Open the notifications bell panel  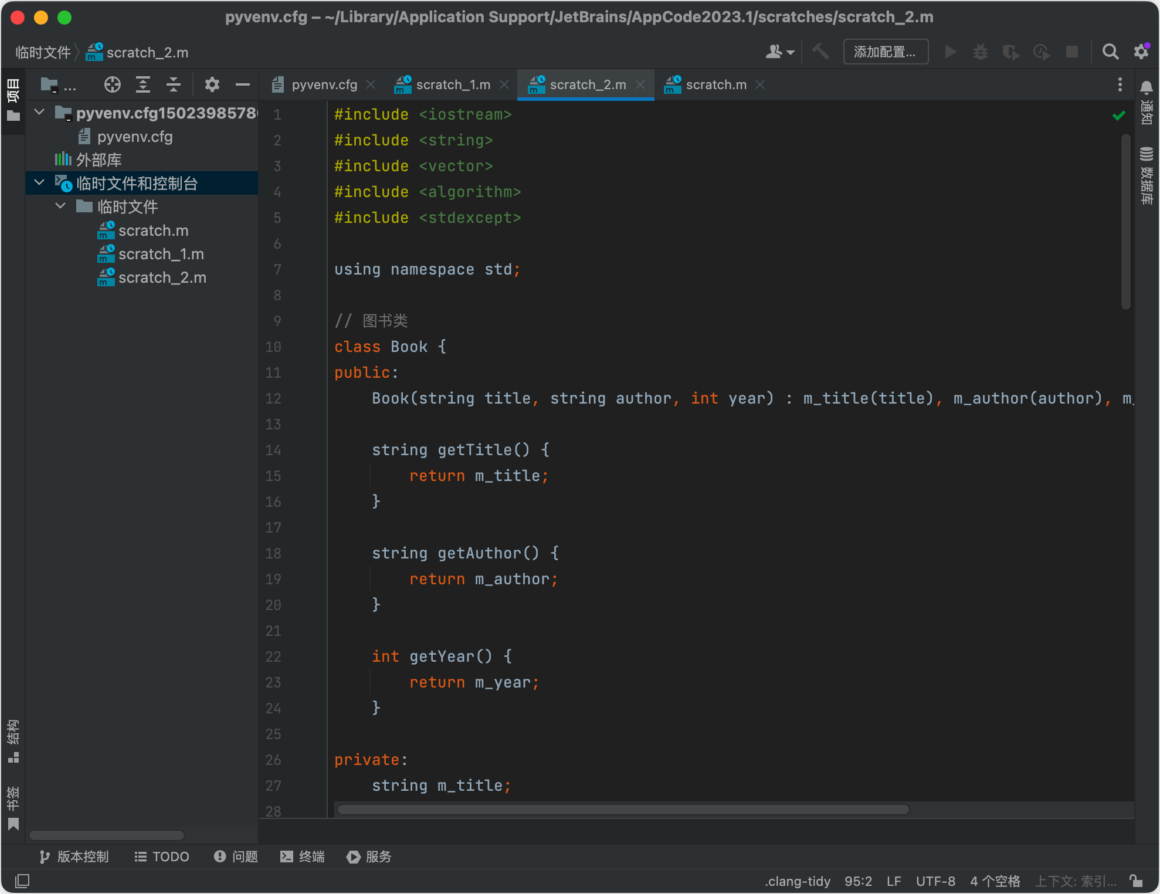[x=1146, y=101]
